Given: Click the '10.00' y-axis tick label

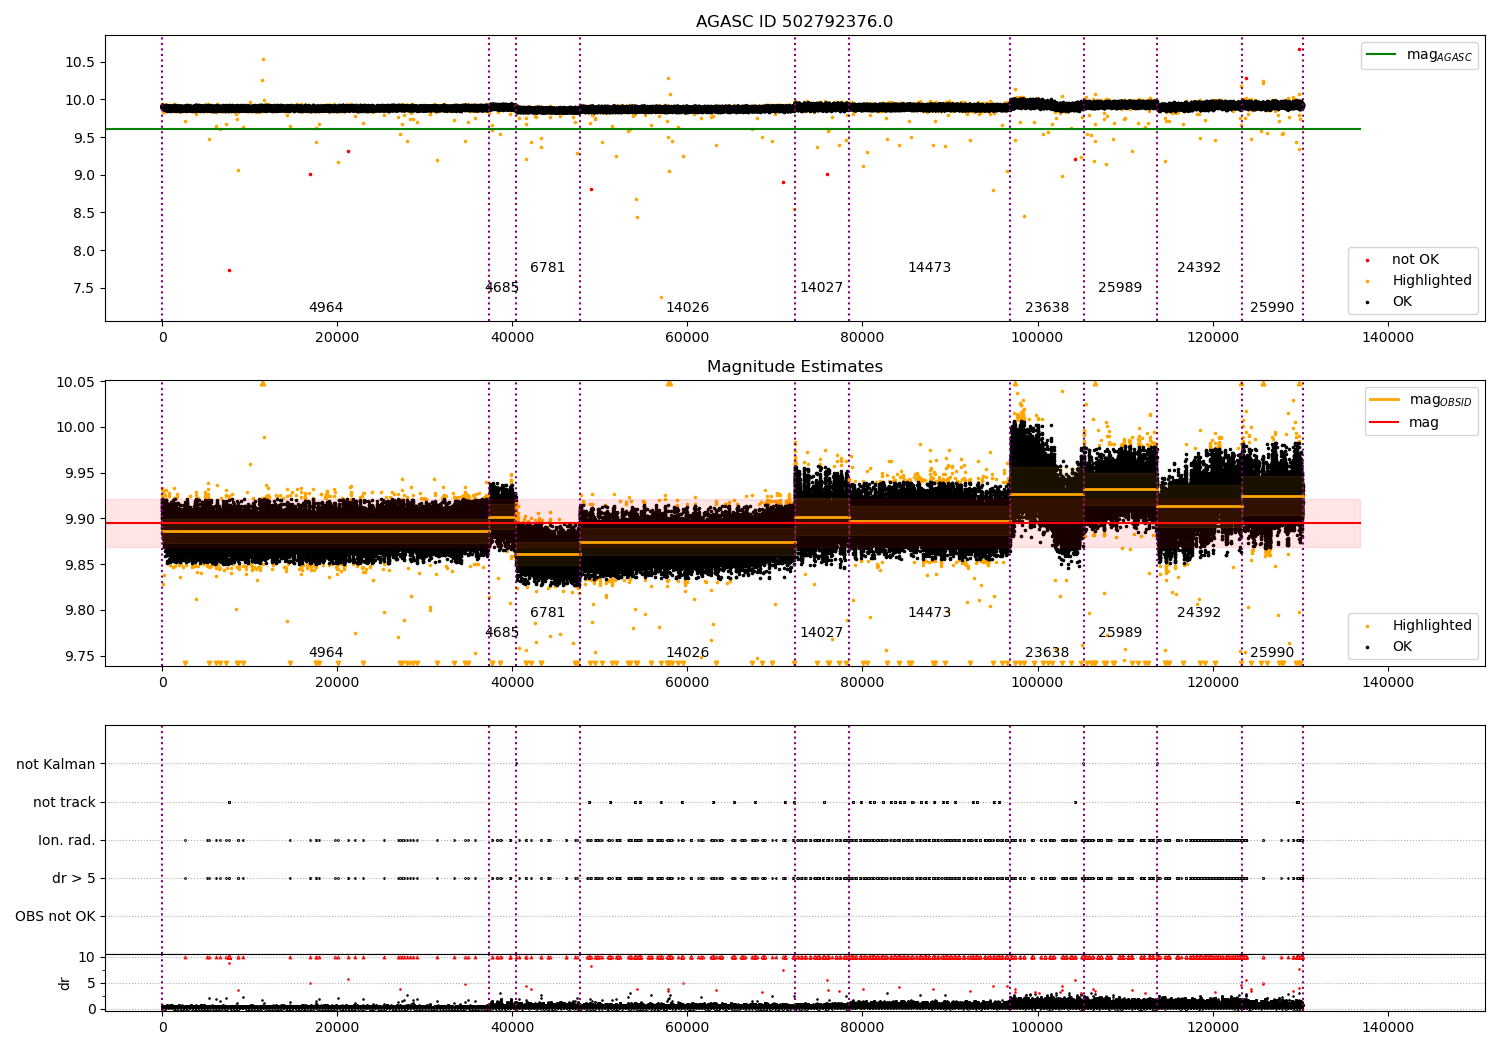Looking at the screenshot, I should pos(75,428).
